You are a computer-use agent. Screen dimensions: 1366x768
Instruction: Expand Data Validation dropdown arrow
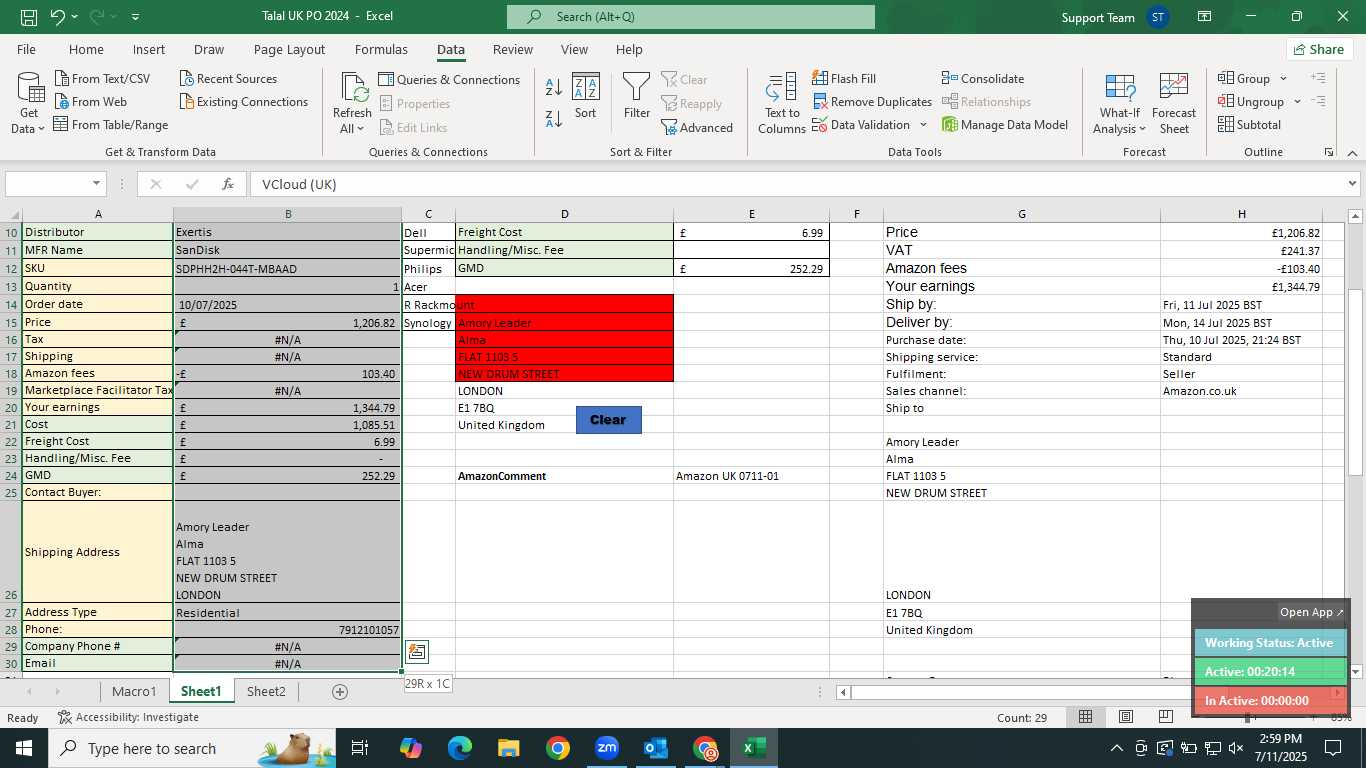(x=923, y=125)
